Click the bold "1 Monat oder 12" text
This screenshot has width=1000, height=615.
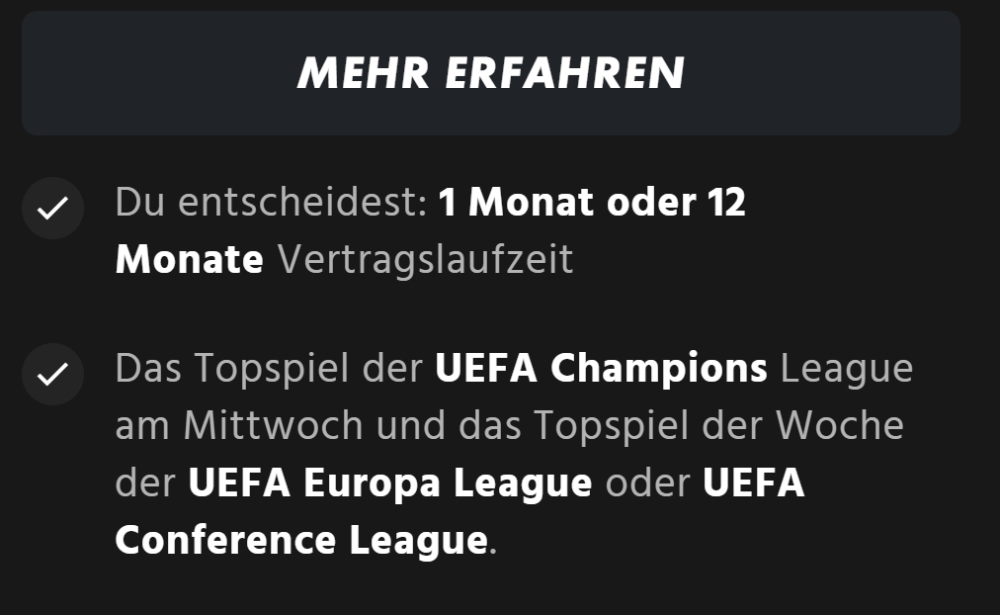592,203
